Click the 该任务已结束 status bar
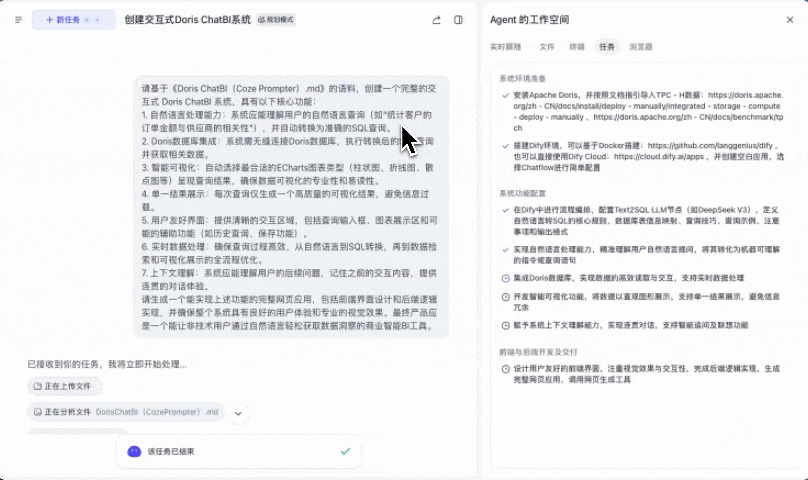 [x=239, y=452]
